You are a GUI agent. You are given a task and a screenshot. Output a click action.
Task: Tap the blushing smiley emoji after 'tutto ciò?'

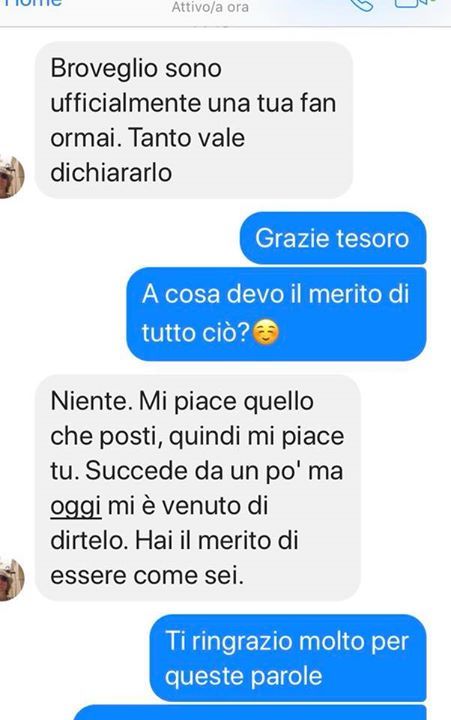point(266,333)
